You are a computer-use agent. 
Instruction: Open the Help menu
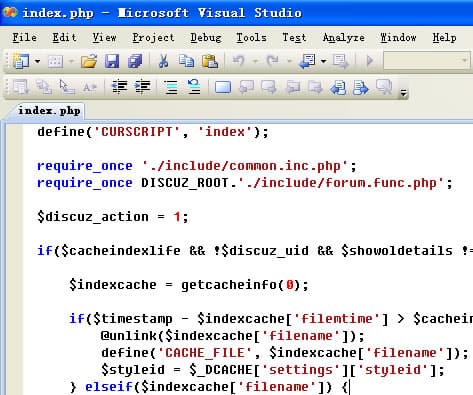[444, 38]
